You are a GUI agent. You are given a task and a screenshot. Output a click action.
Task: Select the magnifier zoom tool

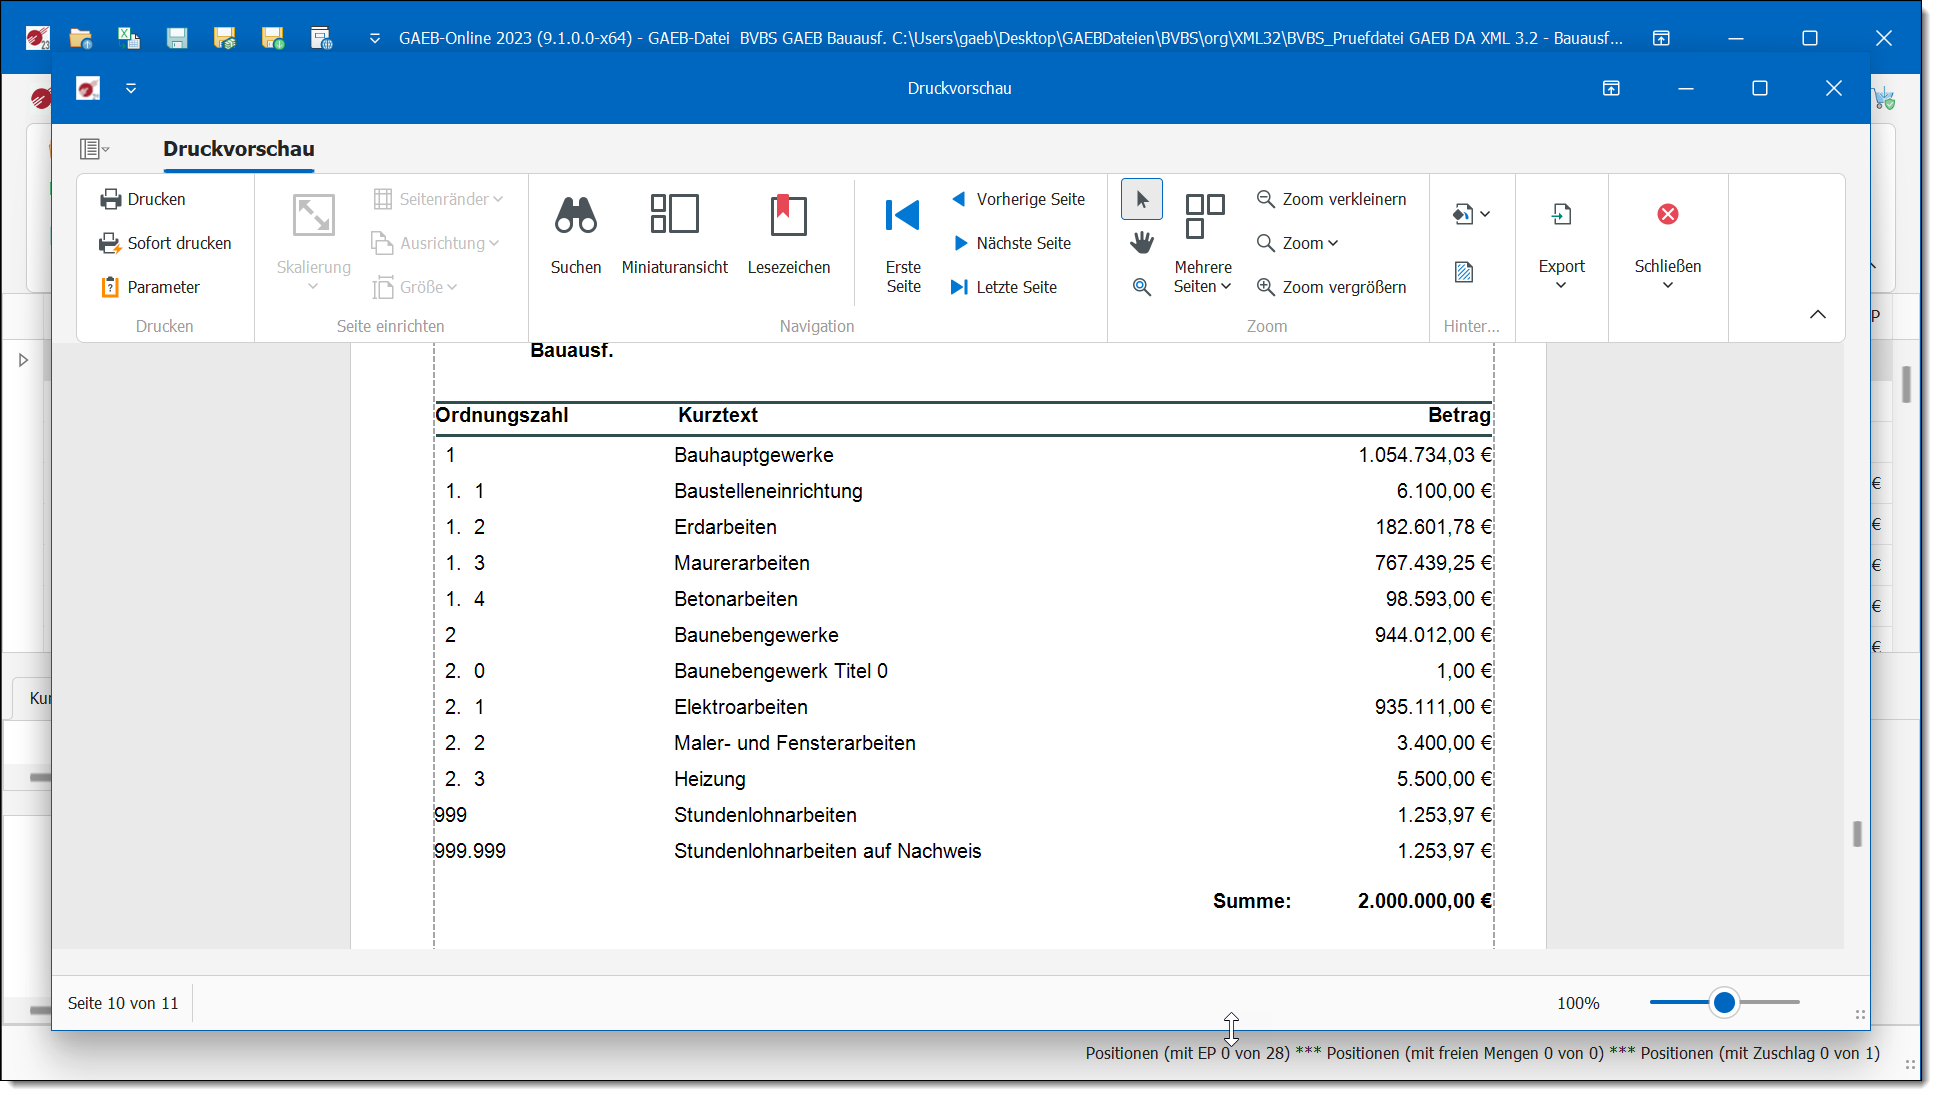(x=1141, y=287)
